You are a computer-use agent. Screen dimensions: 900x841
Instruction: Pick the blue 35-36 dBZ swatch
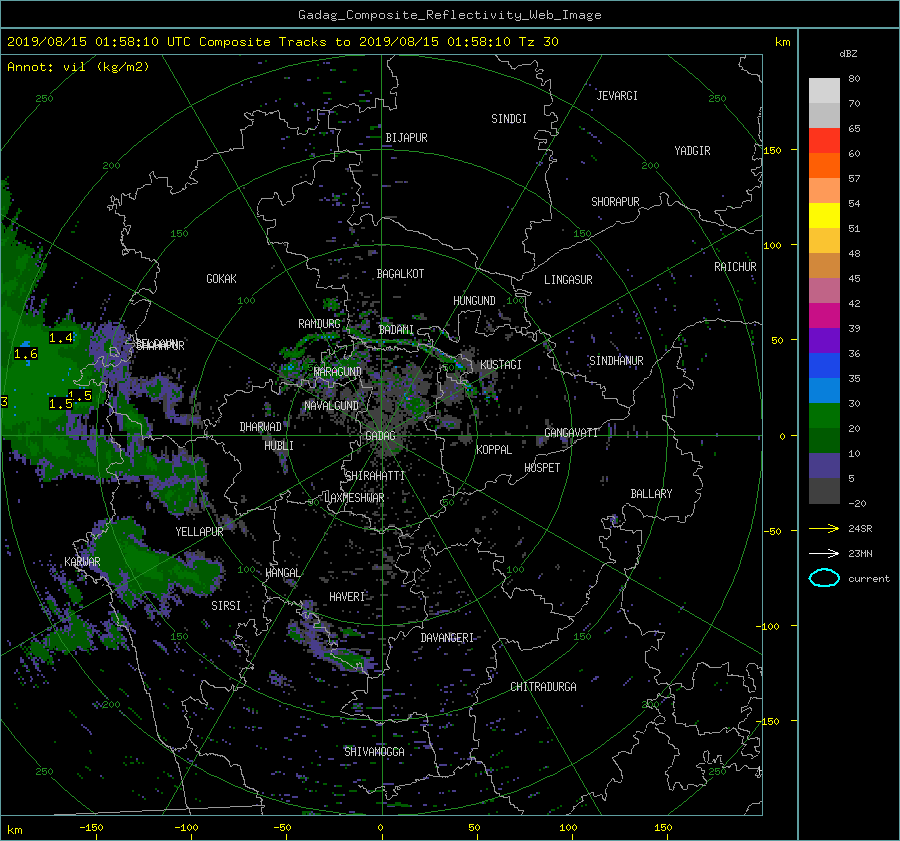tap(824, 365)
